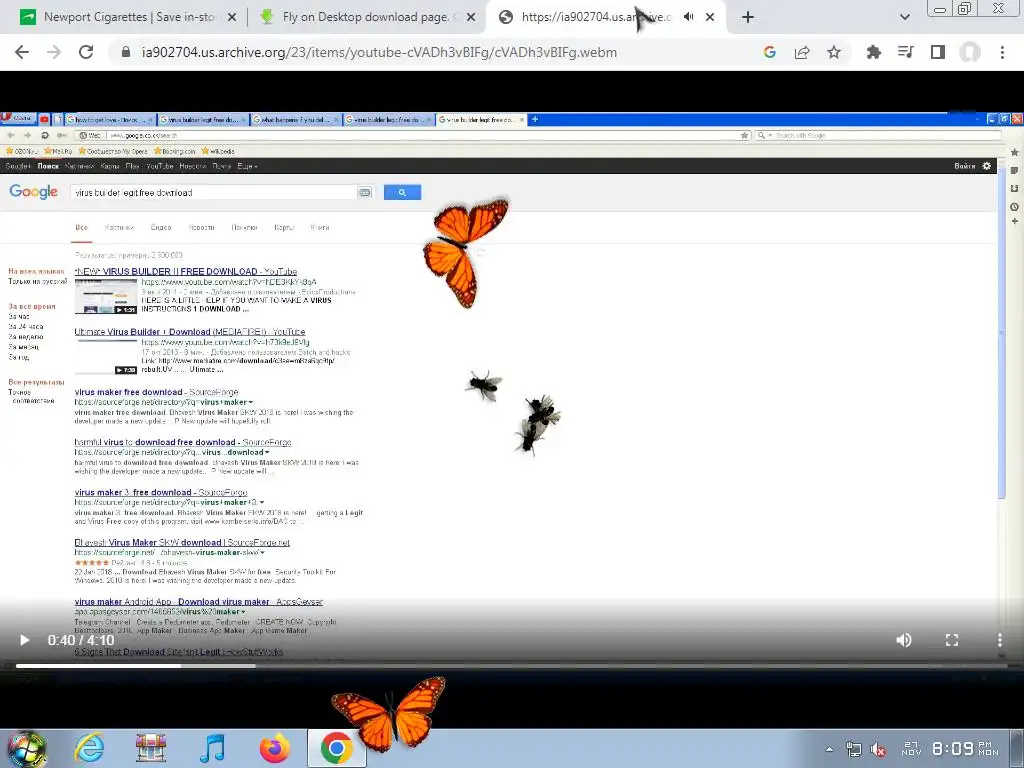Screen dimensions: 1024x768
Task: Open the media control icon
Action: tap(905, 52)
